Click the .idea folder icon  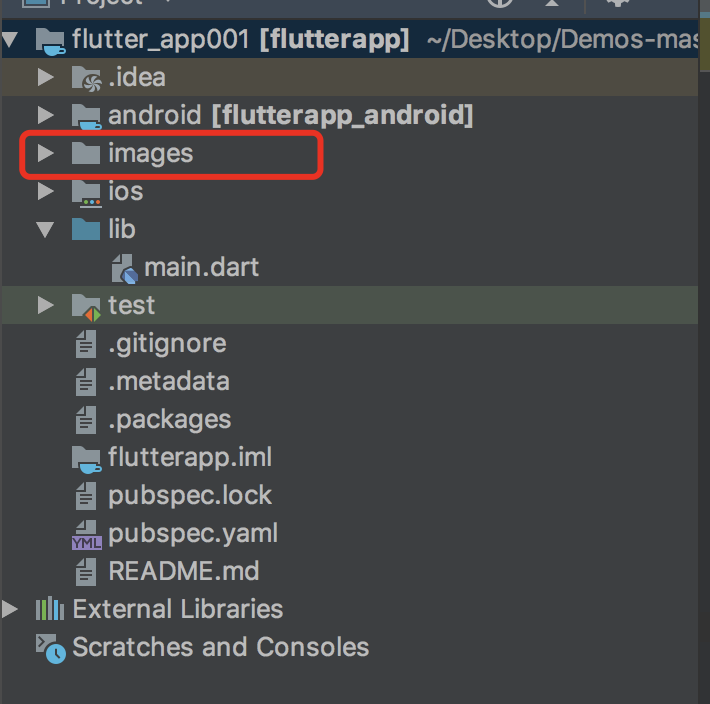tap(86, 78)
